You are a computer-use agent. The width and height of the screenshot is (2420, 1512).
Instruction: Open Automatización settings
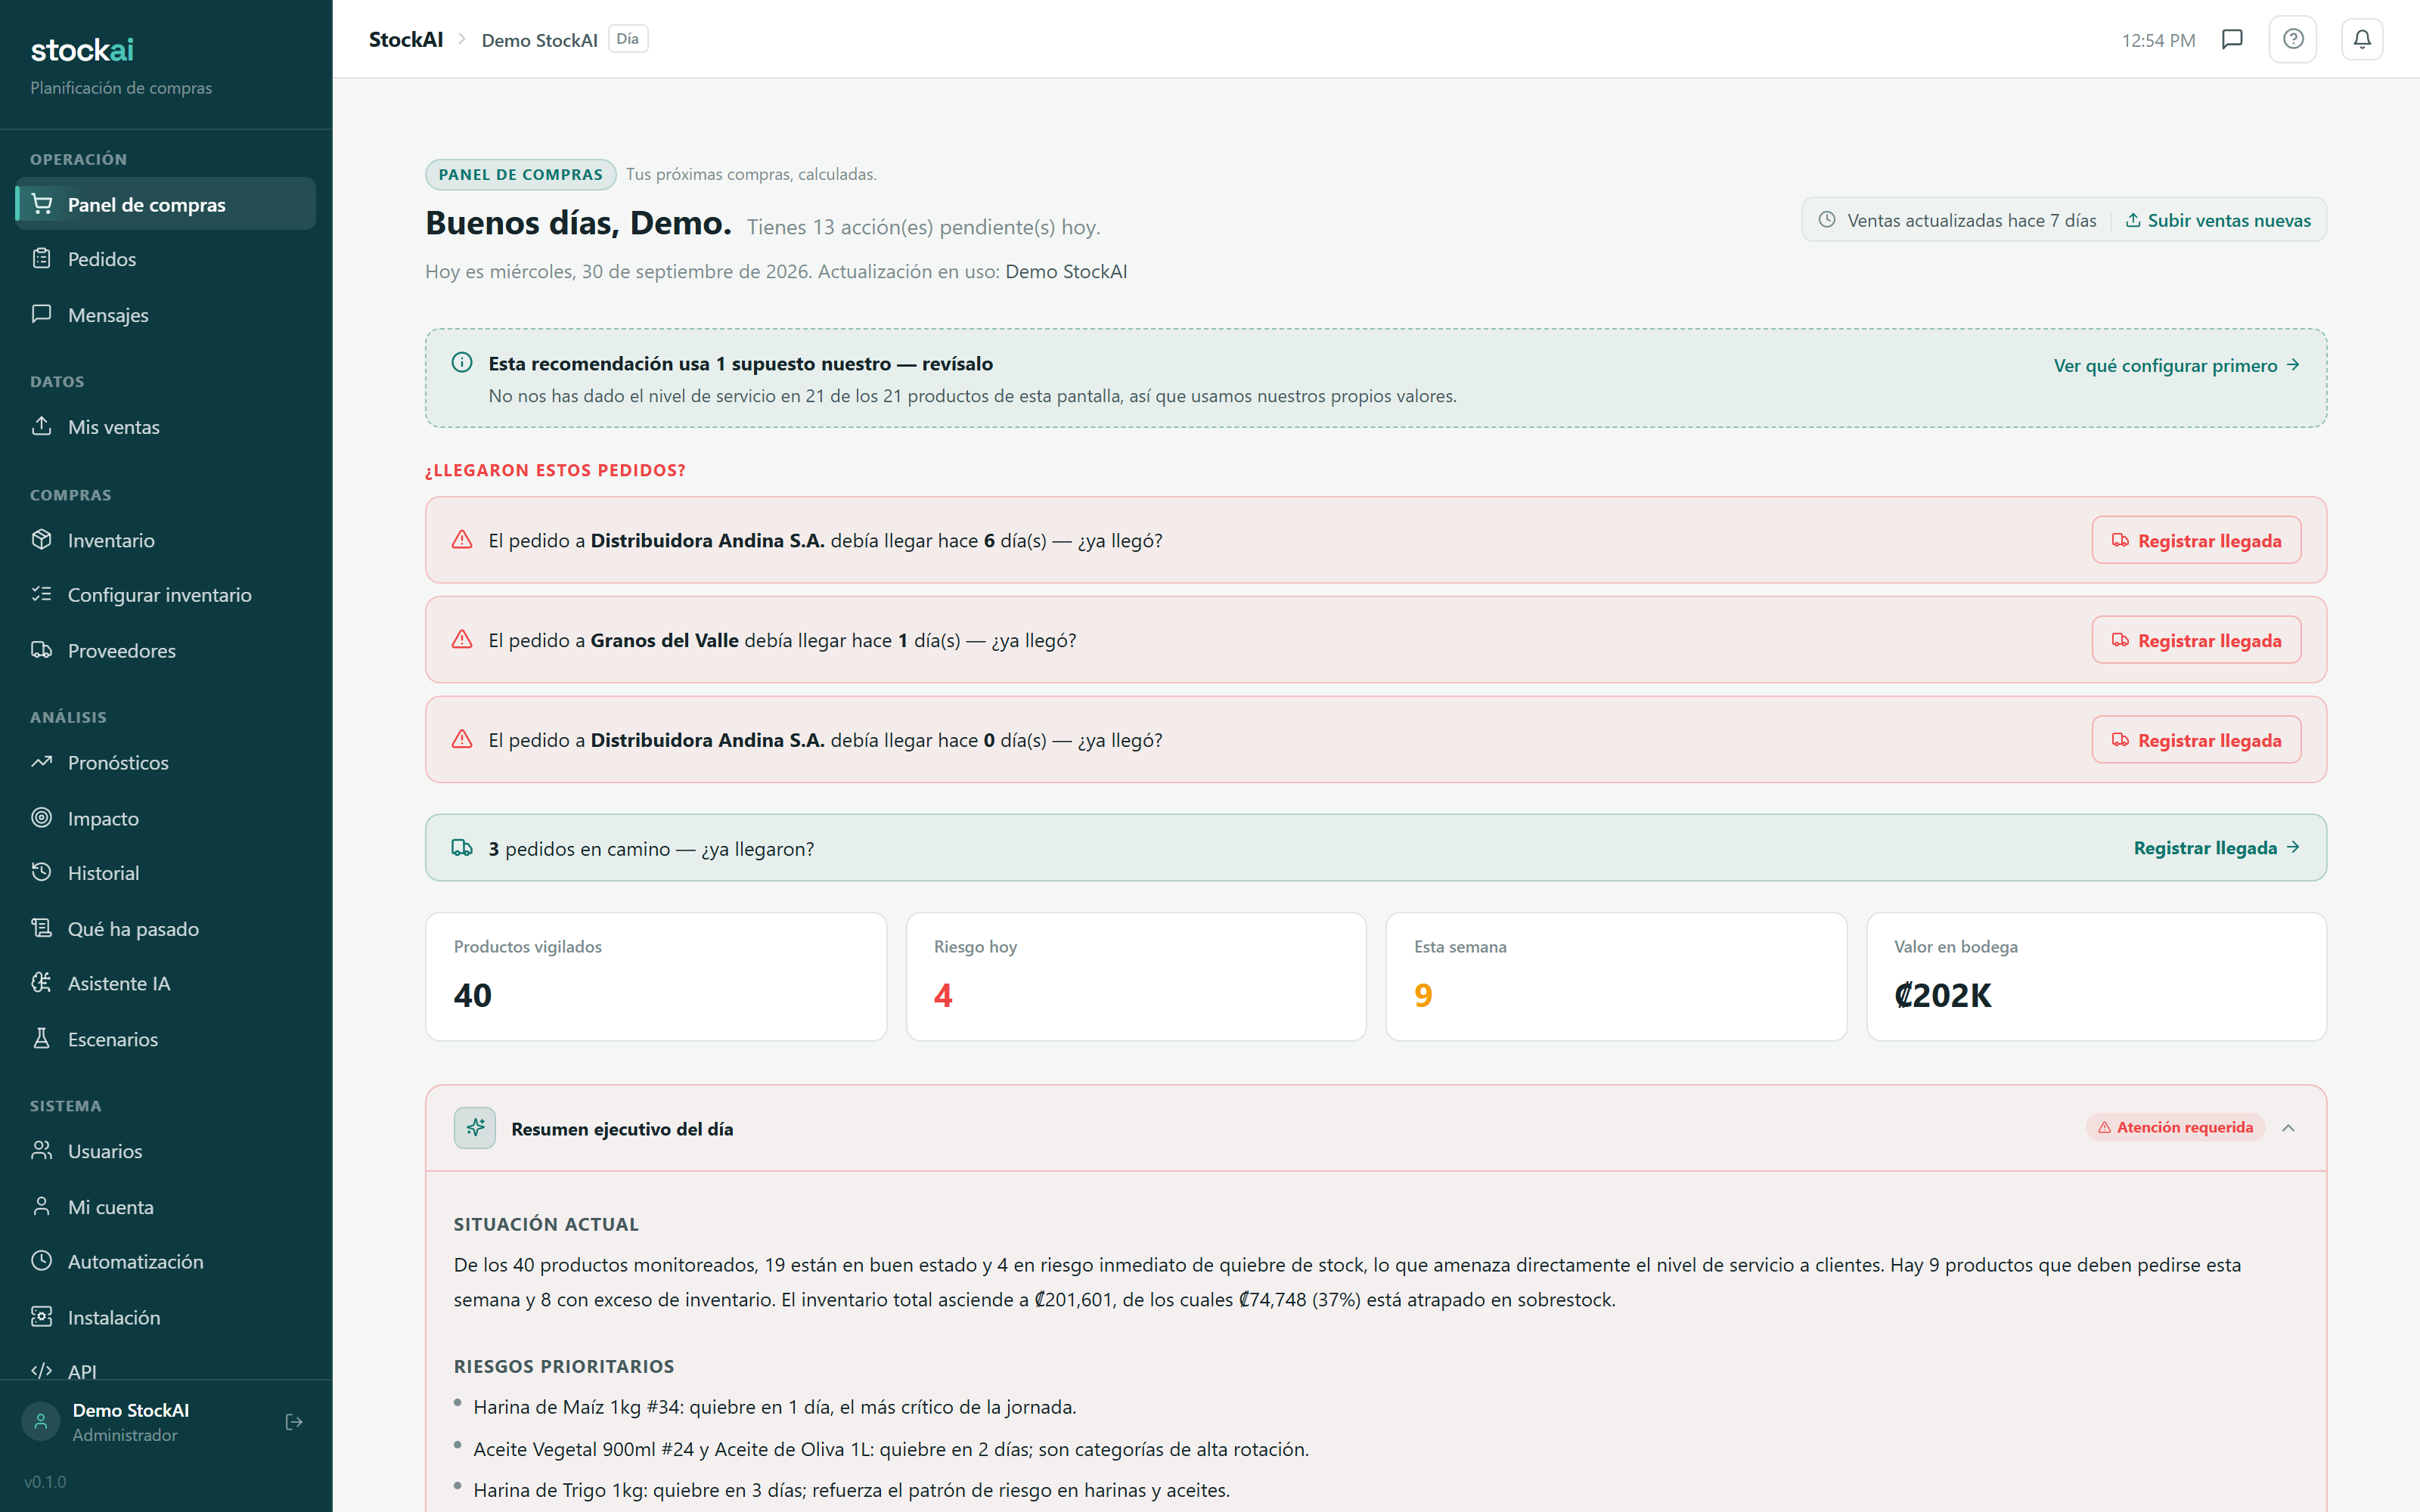[166, 1262]
